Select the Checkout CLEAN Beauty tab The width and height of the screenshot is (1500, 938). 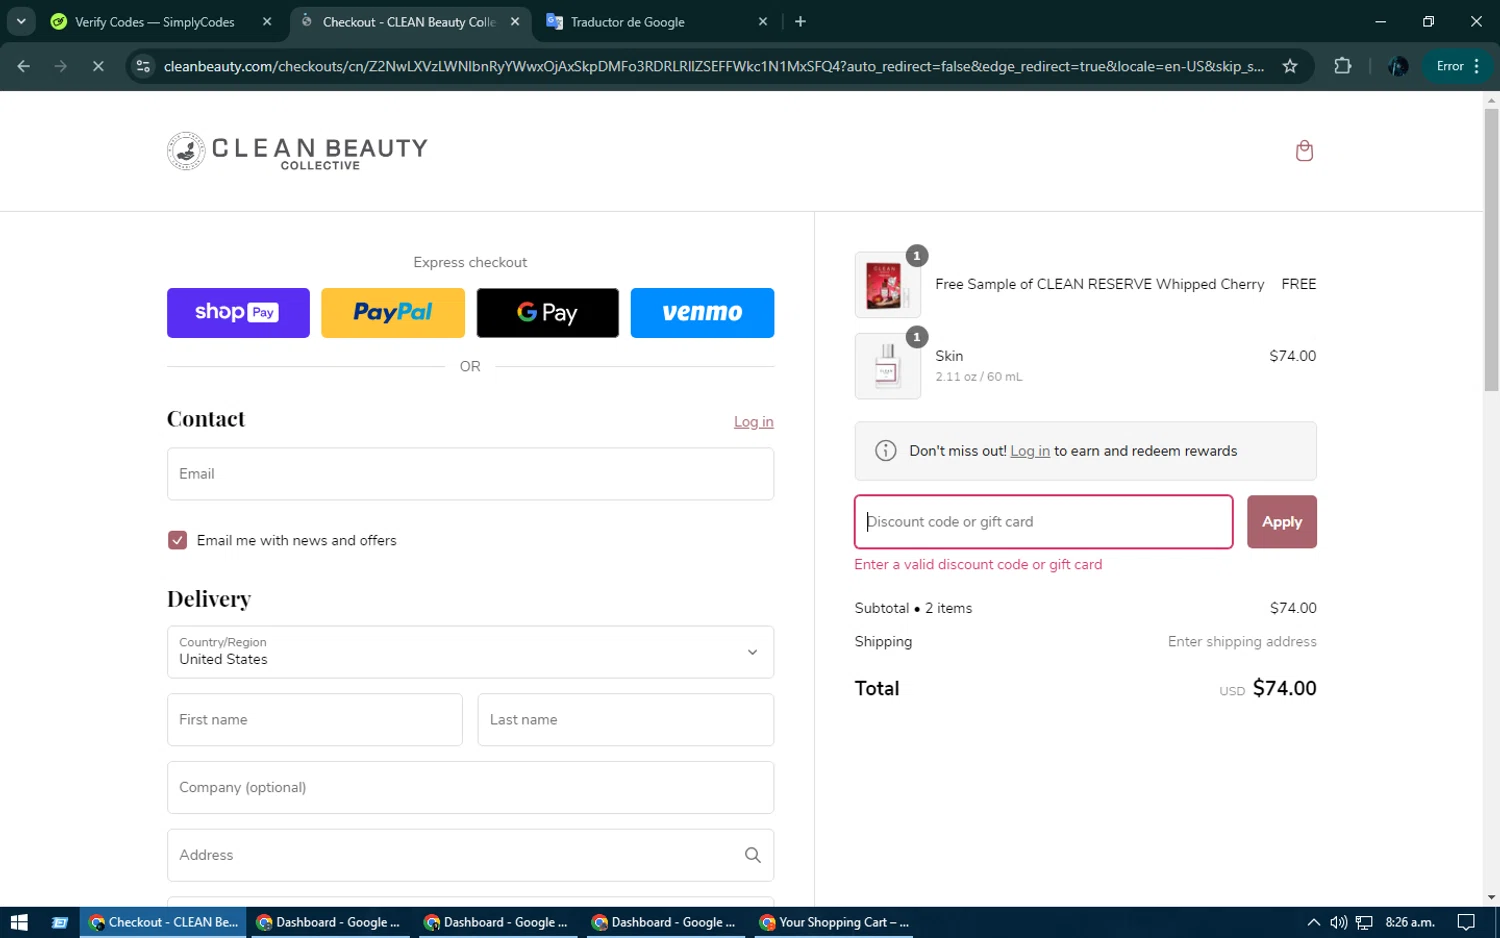pyautogui.click(x=409, y=22)
